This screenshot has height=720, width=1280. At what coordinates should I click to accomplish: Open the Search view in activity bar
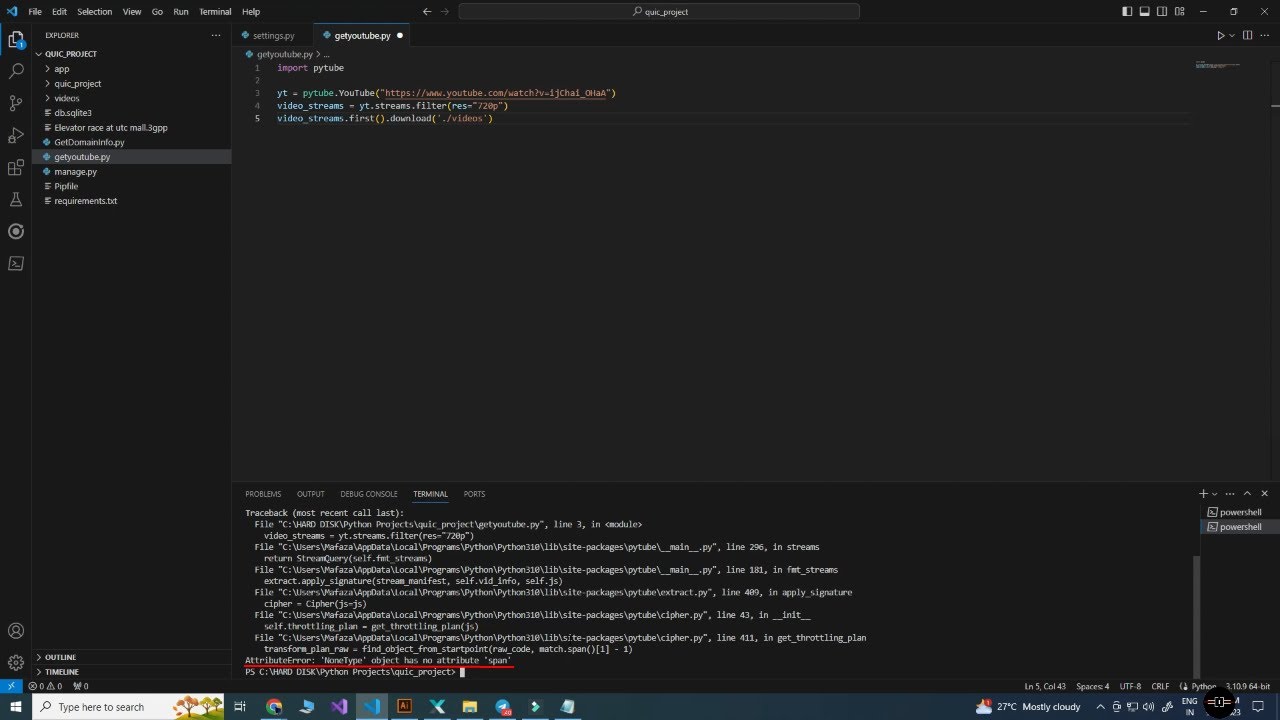click(x=16, y=72)
